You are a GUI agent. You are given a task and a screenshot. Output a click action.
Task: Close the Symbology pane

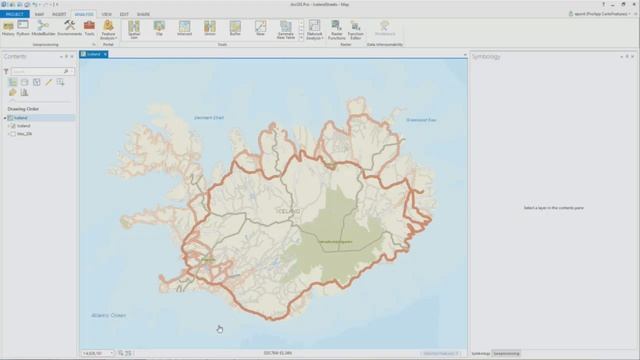tap(633, 57)
